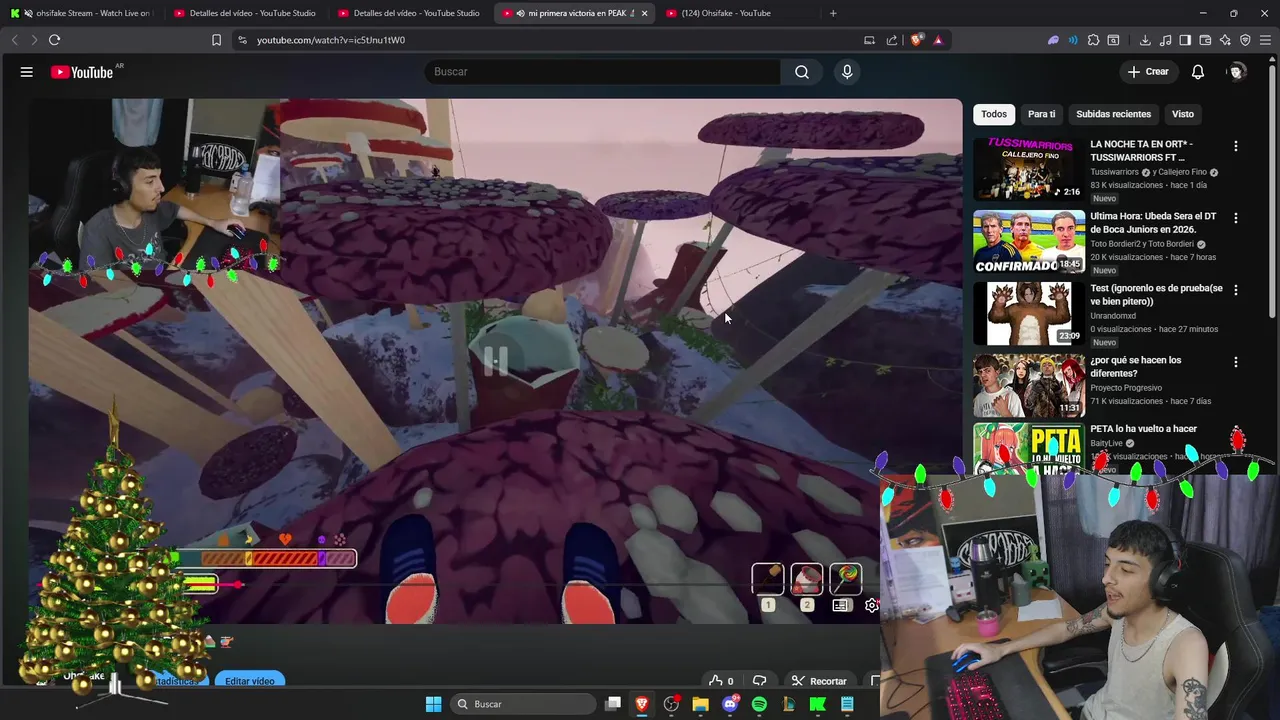Open Leo AI sparkle icon

(1225, 40)
